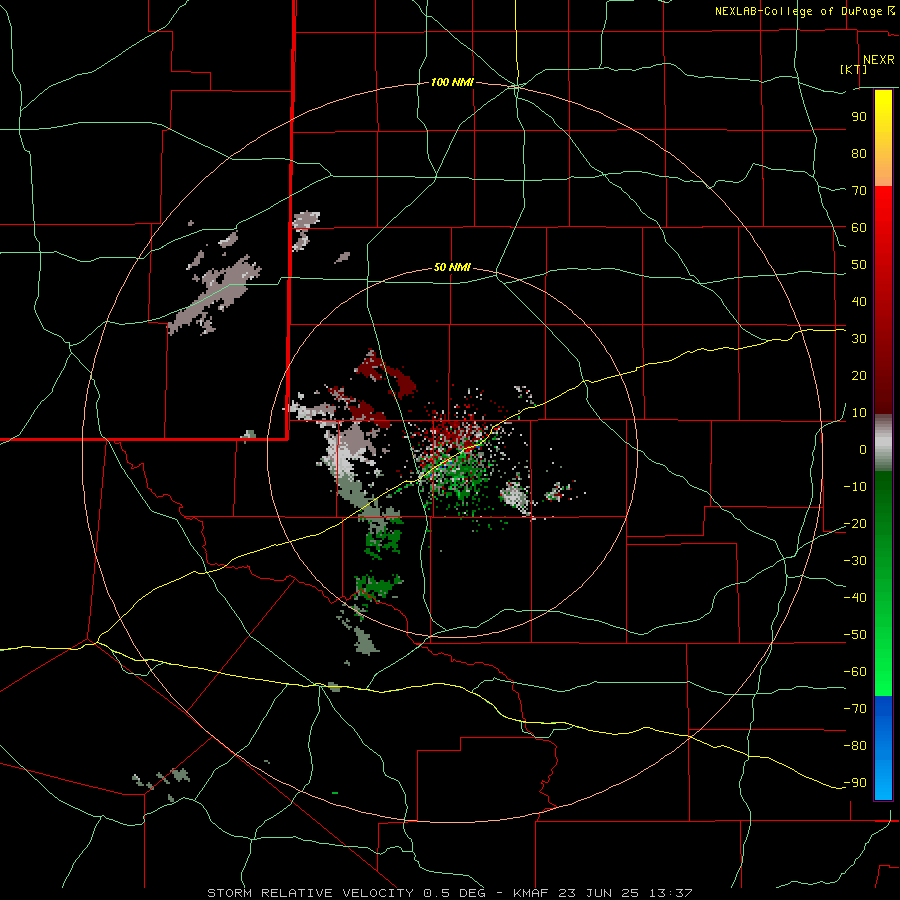Click the -40 value on velocity scale
900x900 pixels.
855,598
